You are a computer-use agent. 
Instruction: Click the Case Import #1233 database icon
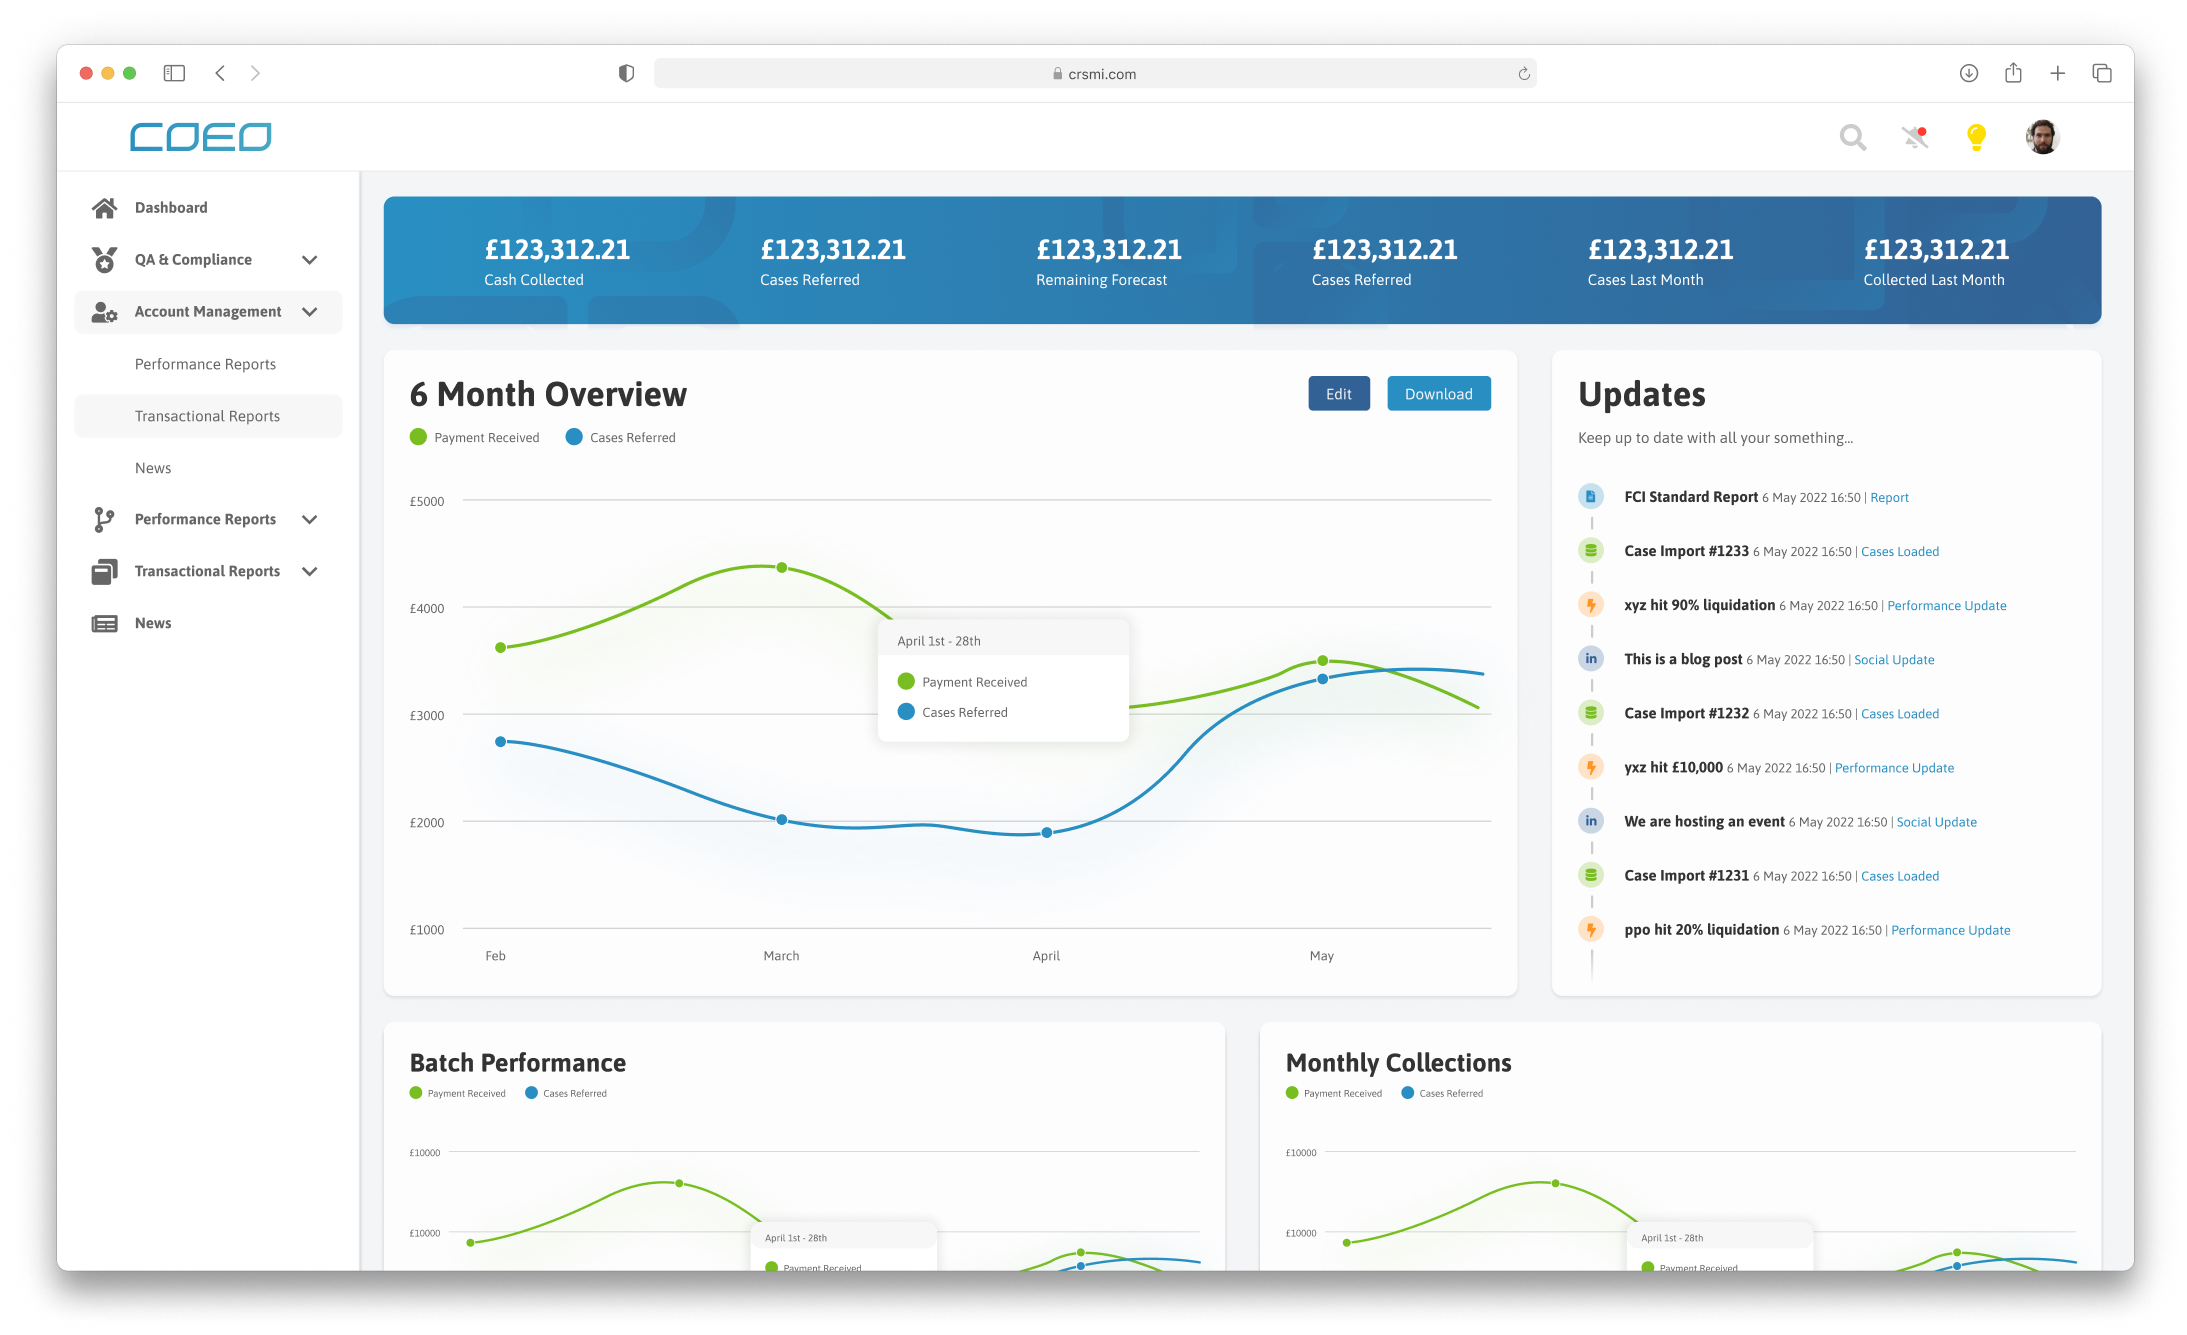[1590, 550]
